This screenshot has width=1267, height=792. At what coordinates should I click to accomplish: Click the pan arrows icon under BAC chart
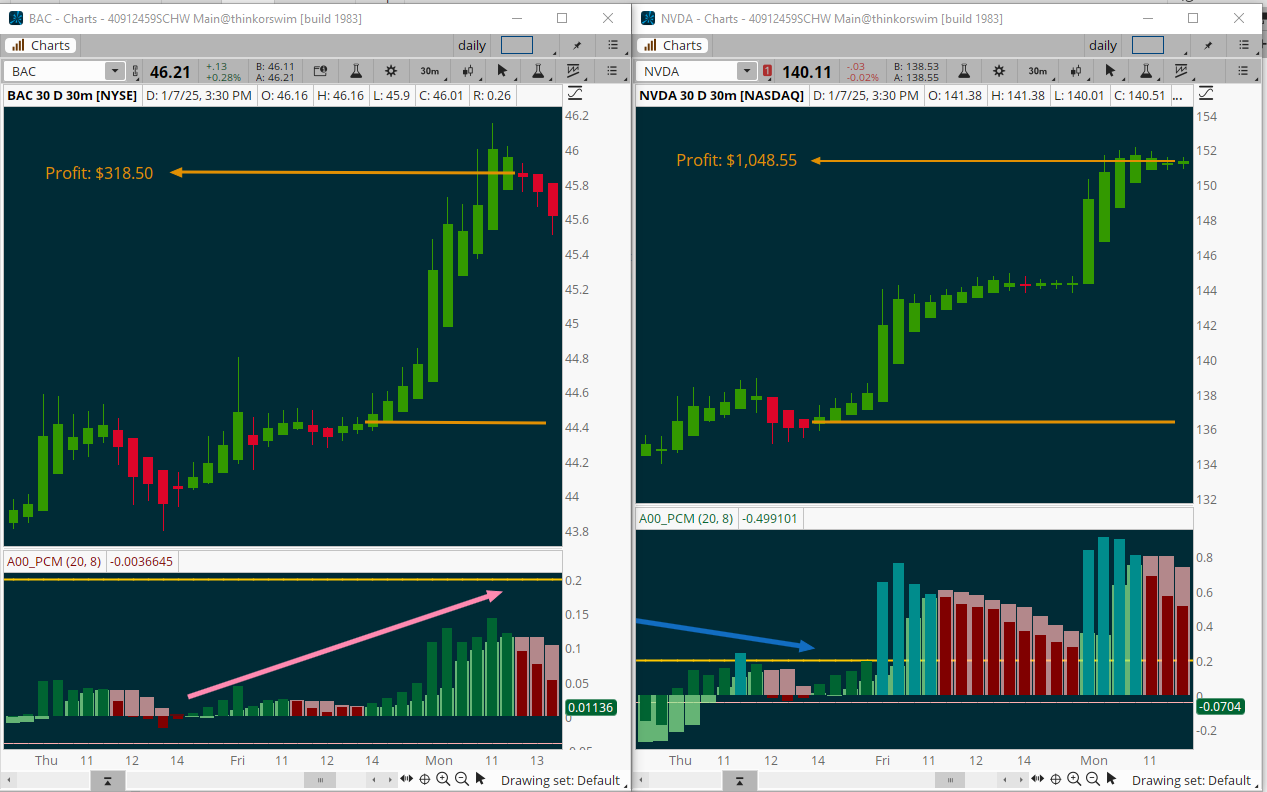coord(407,779)
